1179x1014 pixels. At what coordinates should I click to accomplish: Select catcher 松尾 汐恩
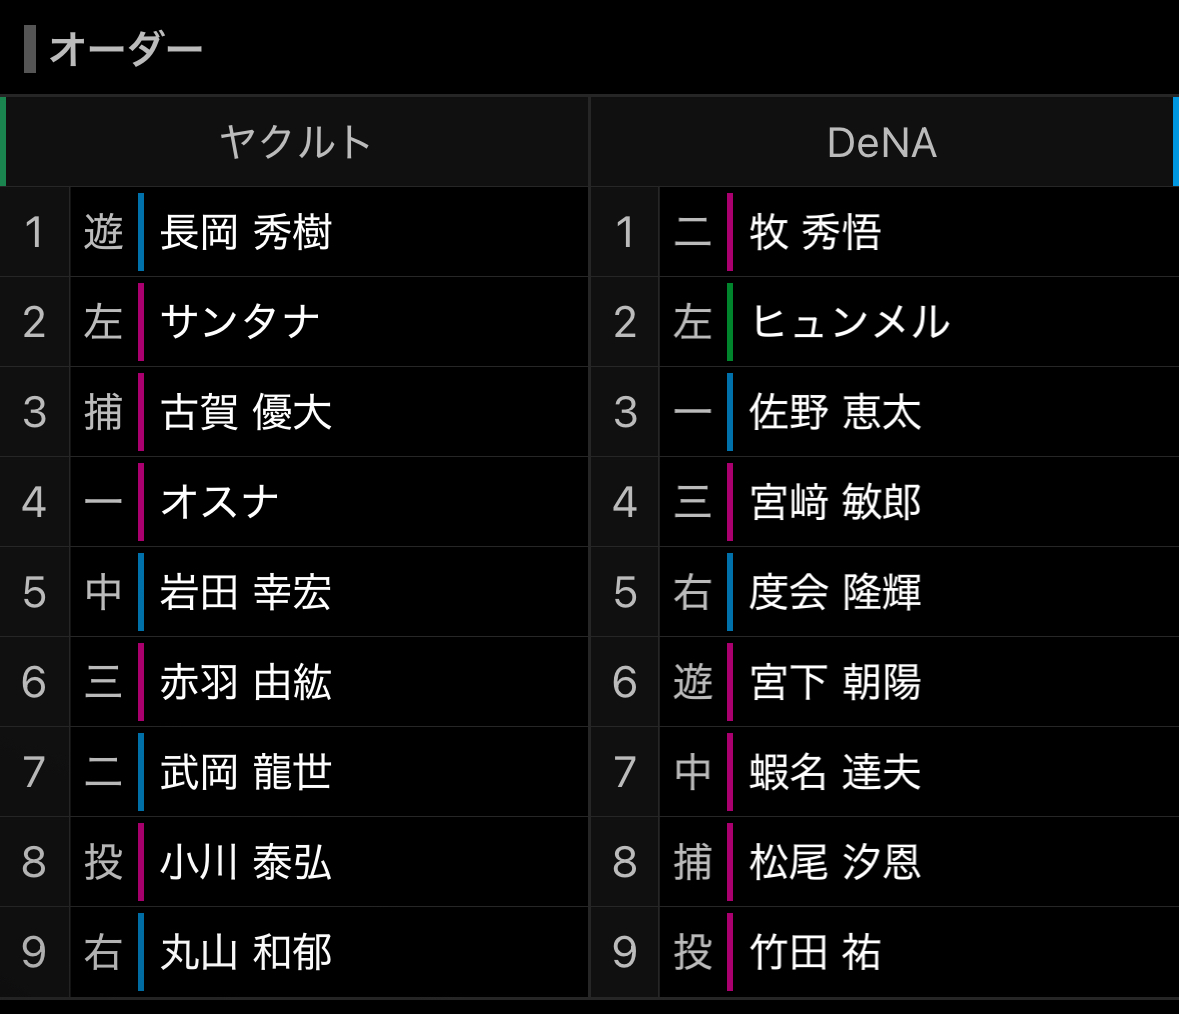click(x=835, y=862)
